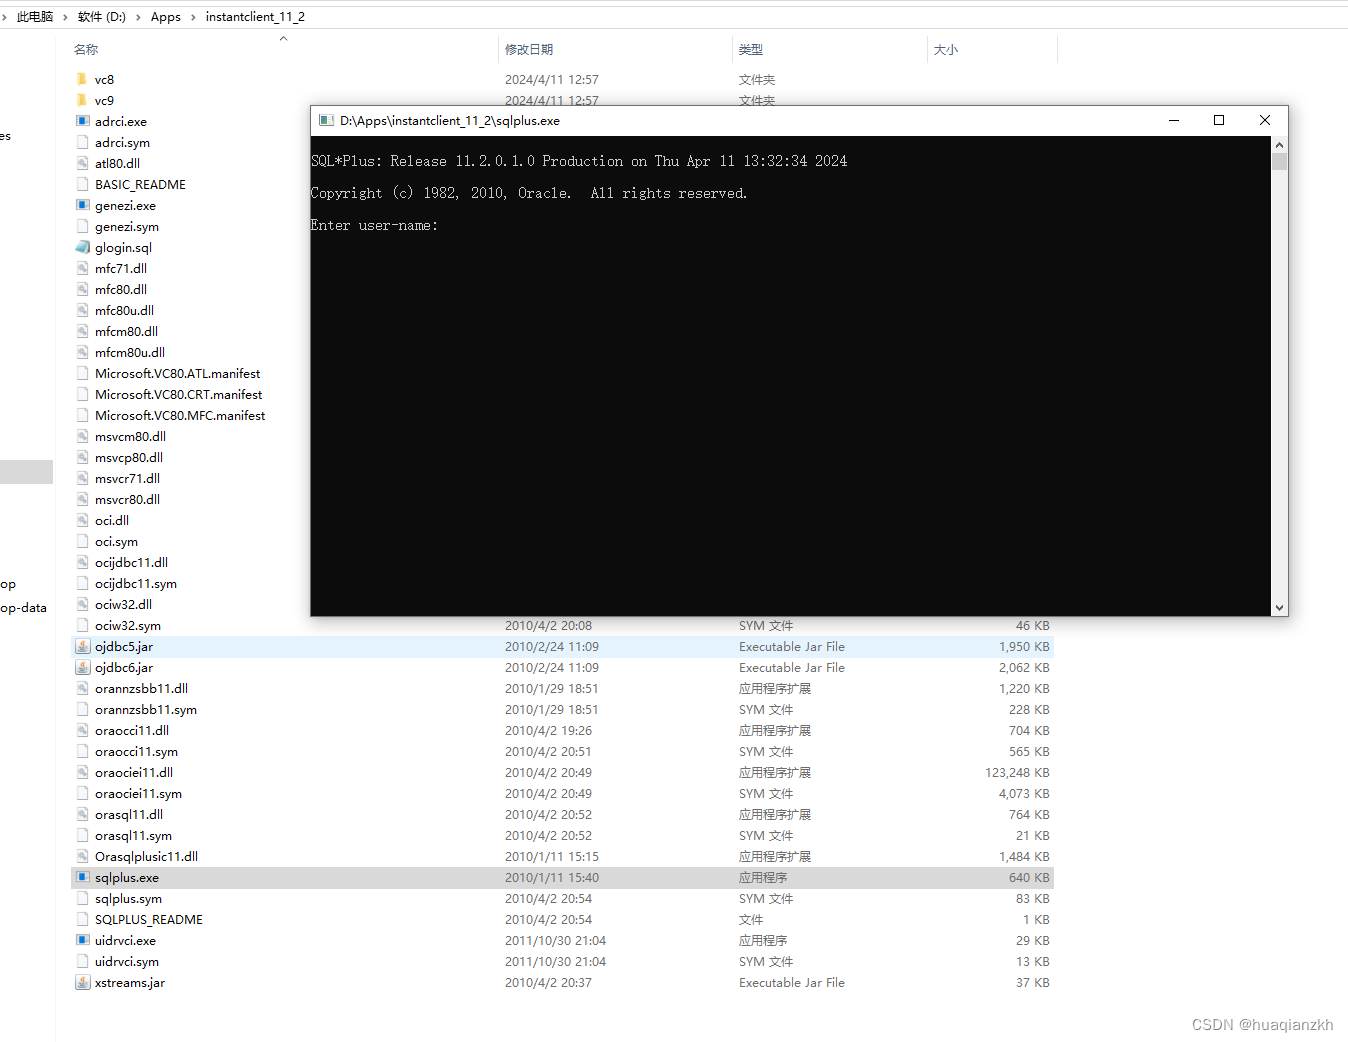
Task: Click the console scrollbar down arrow
Action: pyautogui.click(x=1278, y=607)
